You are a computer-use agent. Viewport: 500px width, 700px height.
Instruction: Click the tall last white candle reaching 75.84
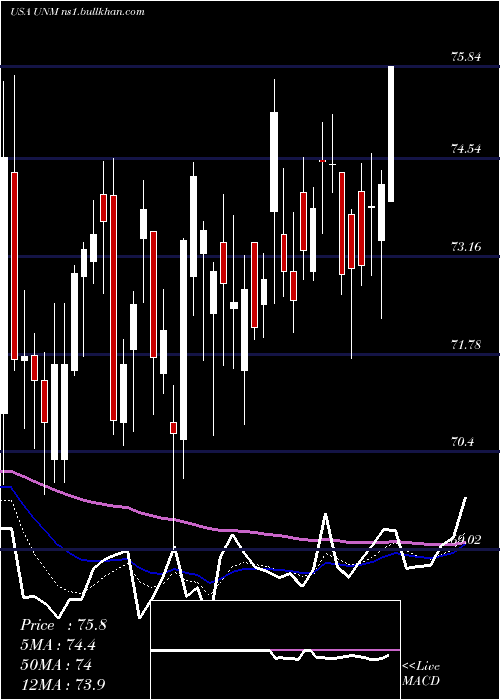pos(391,134)
